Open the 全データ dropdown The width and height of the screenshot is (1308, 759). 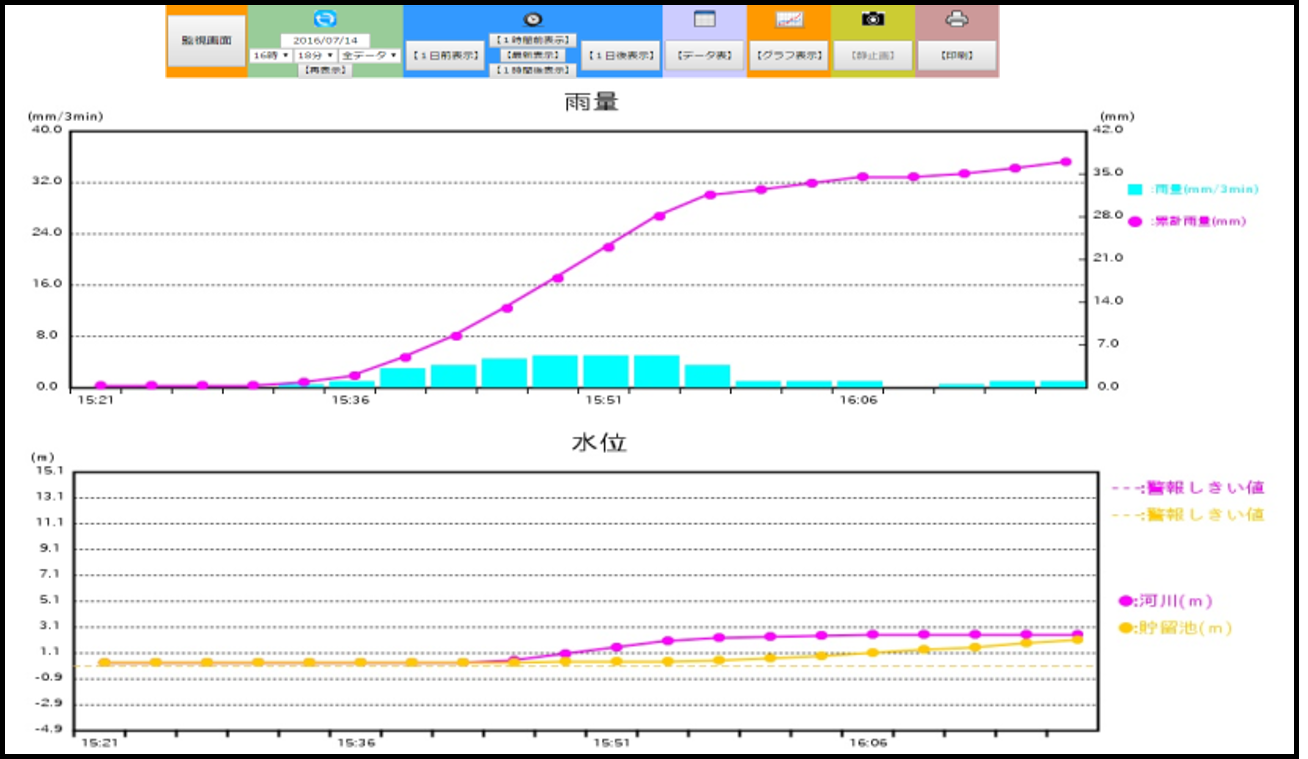click(x=369, y=55)
